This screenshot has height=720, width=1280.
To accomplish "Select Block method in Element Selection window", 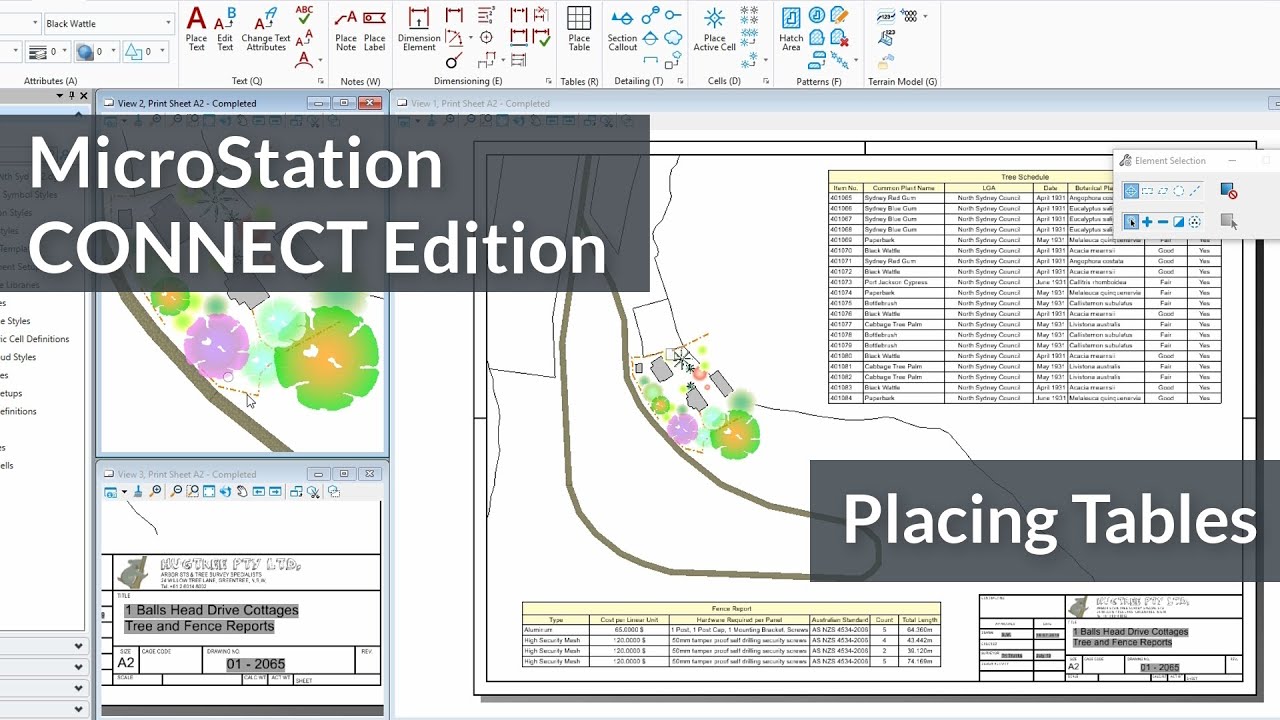I will (1147, 191).
